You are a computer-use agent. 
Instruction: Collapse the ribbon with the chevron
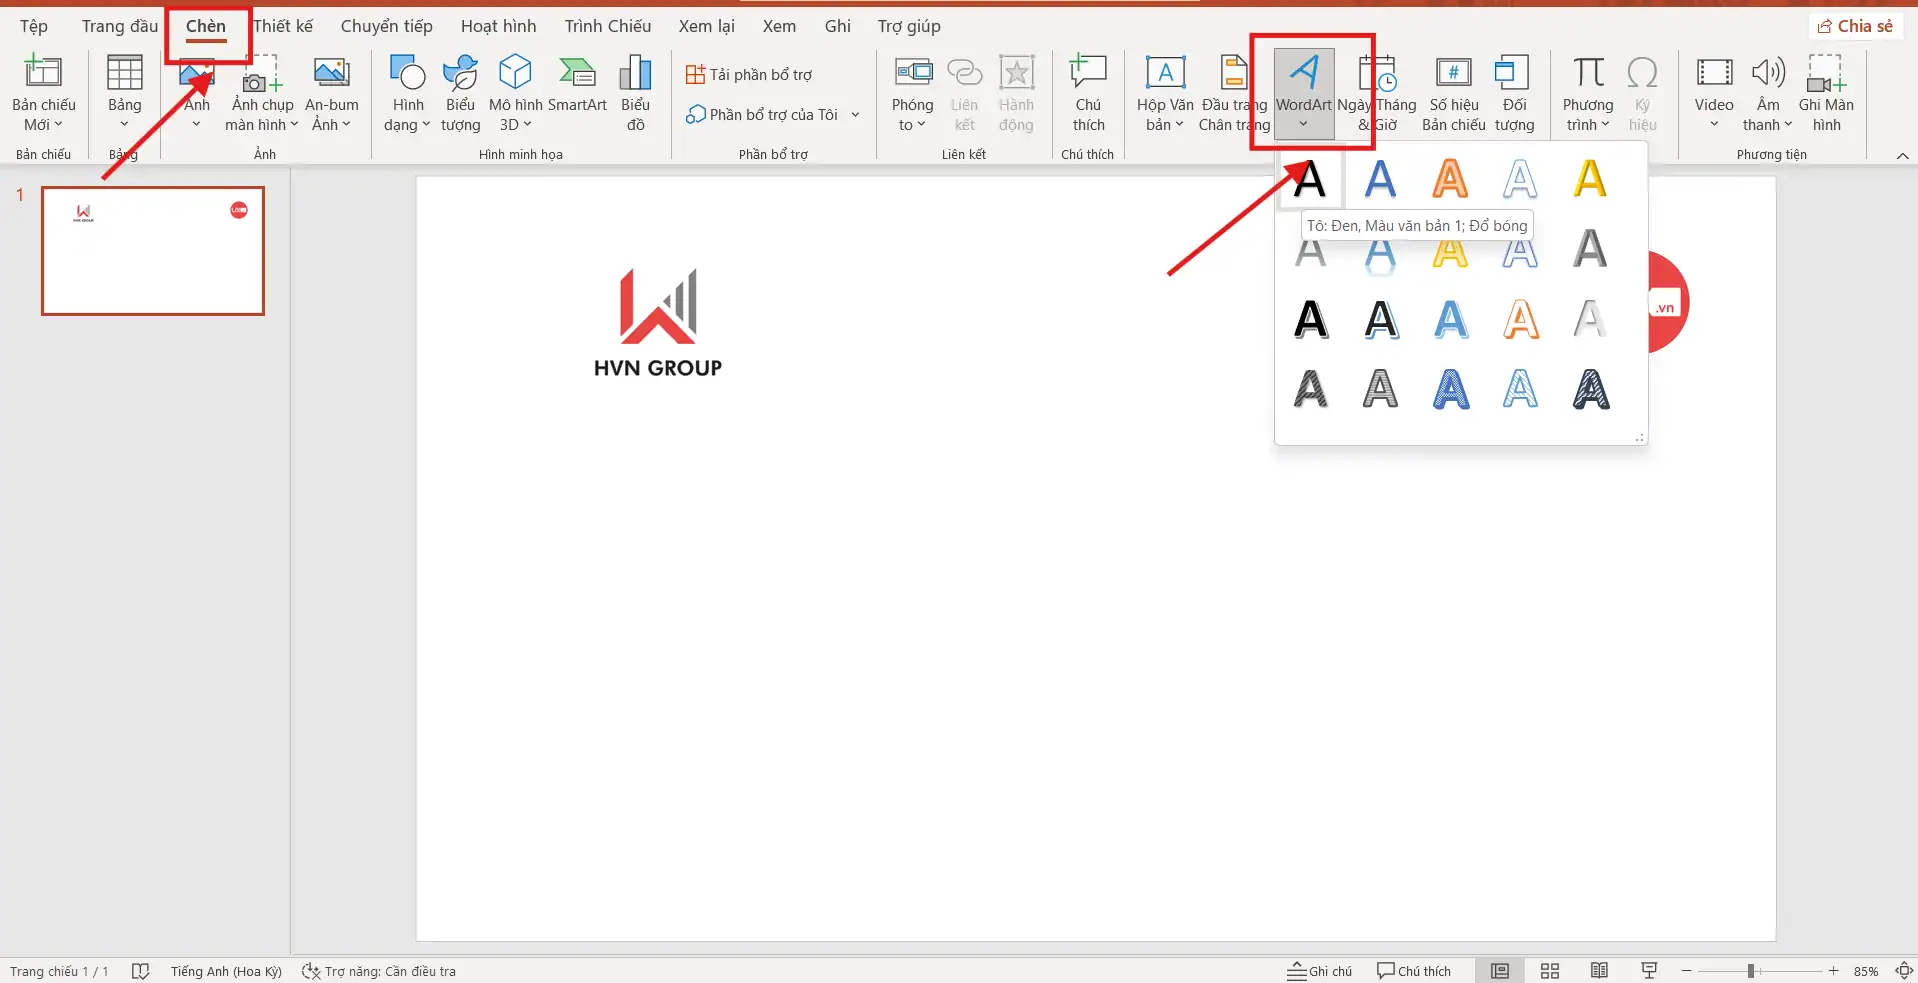(x=1901, y=155)
